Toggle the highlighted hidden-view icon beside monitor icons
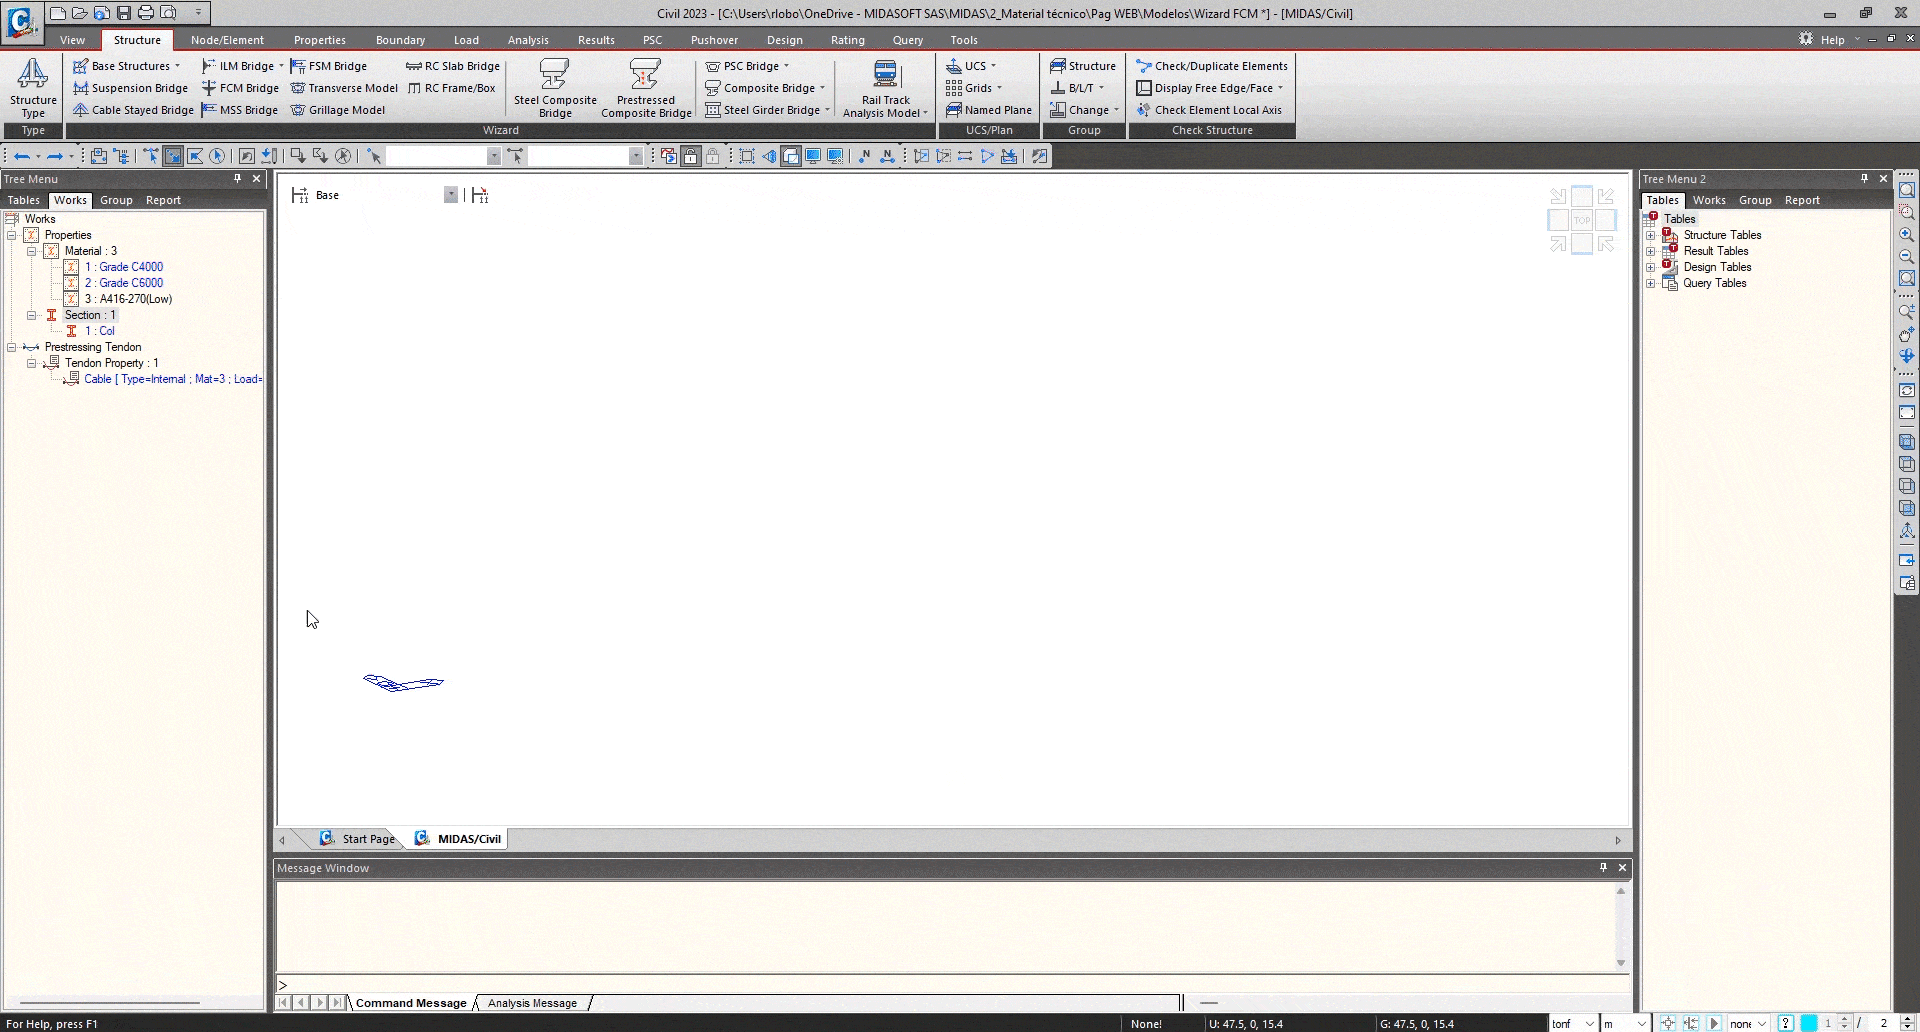This screenshot has height=1032, width=1920. coord(791,156)
